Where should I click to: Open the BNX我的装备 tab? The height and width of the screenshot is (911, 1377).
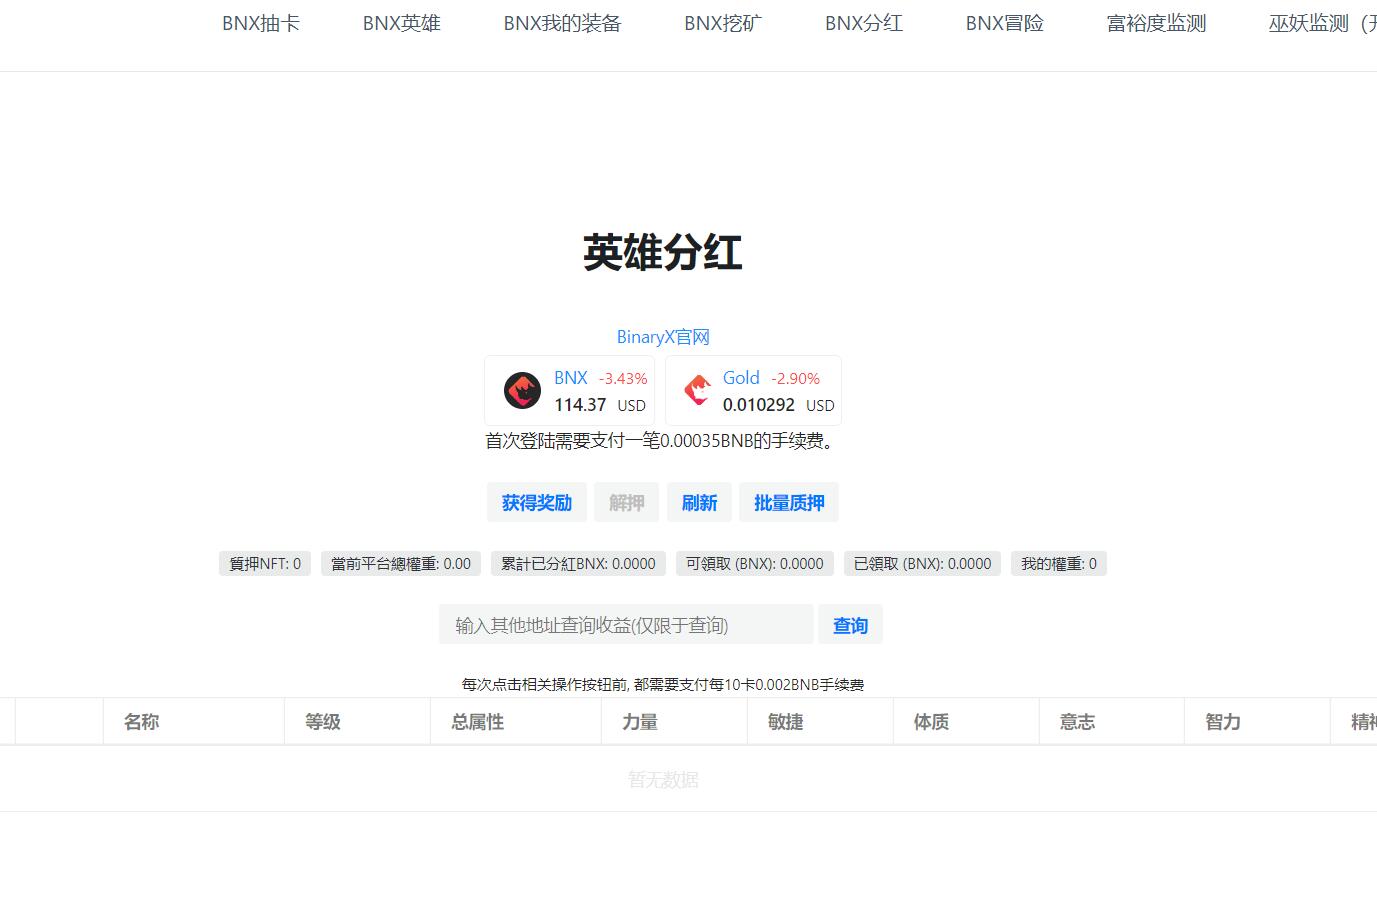[x=562, y=23]
